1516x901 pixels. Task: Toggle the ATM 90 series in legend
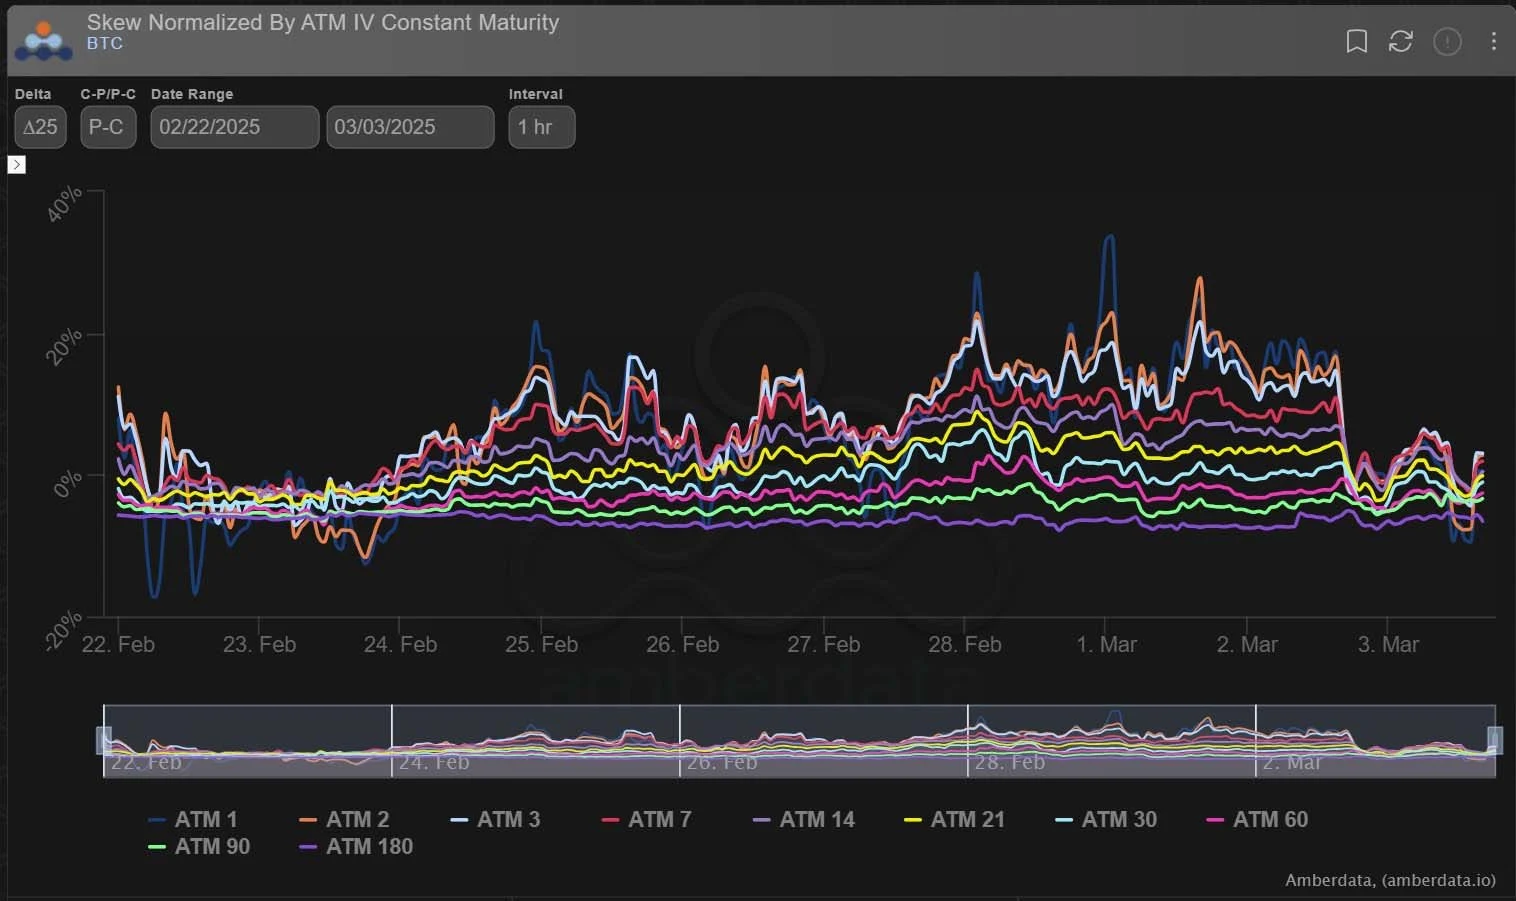pyautogui.click(x=198, y=846)
